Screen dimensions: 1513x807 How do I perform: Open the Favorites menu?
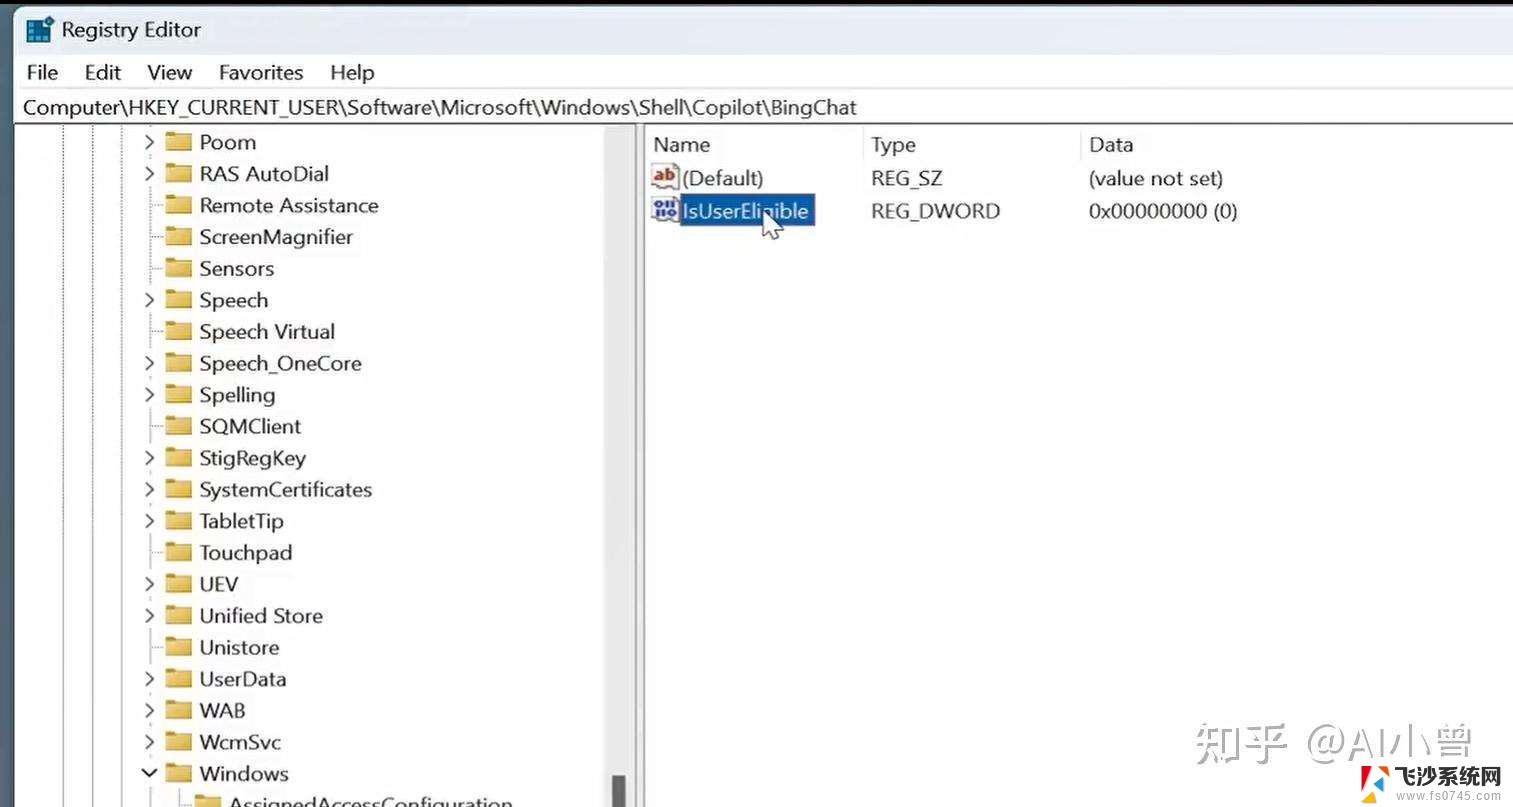coord(260,72)
